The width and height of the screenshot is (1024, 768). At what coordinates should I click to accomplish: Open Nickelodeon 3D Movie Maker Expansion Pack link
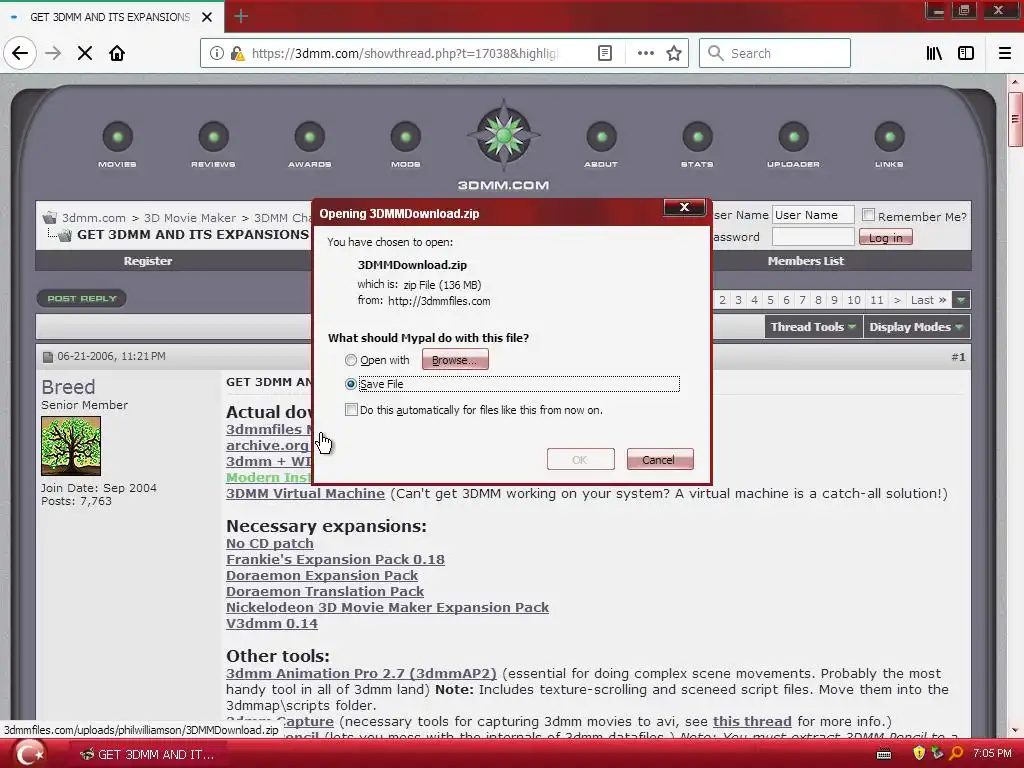coord(387,607)
